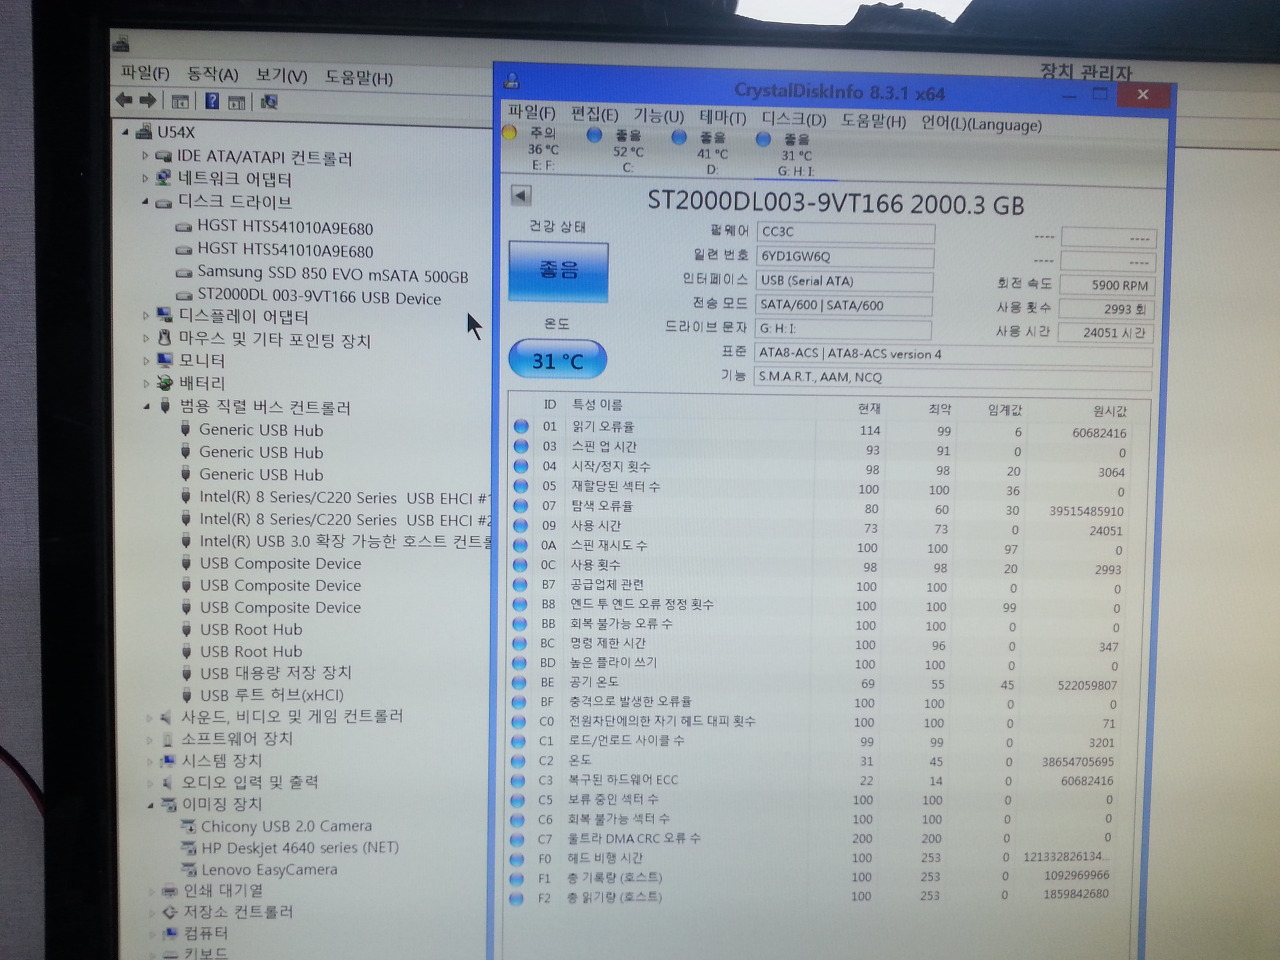Collapse 범용 직렬 버스 컨트롤러 node
This screenshot has width=1280, height=960.
pyautogui.click(x=147, y=406)
